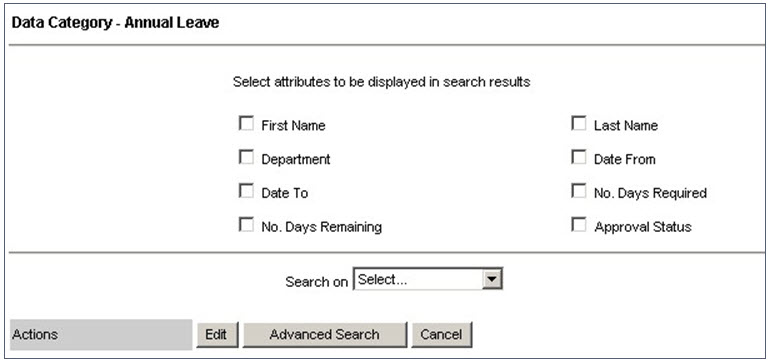Click the 'Search on' label text
The width and height of the screenshot is (771, 360).
(316, 282)
